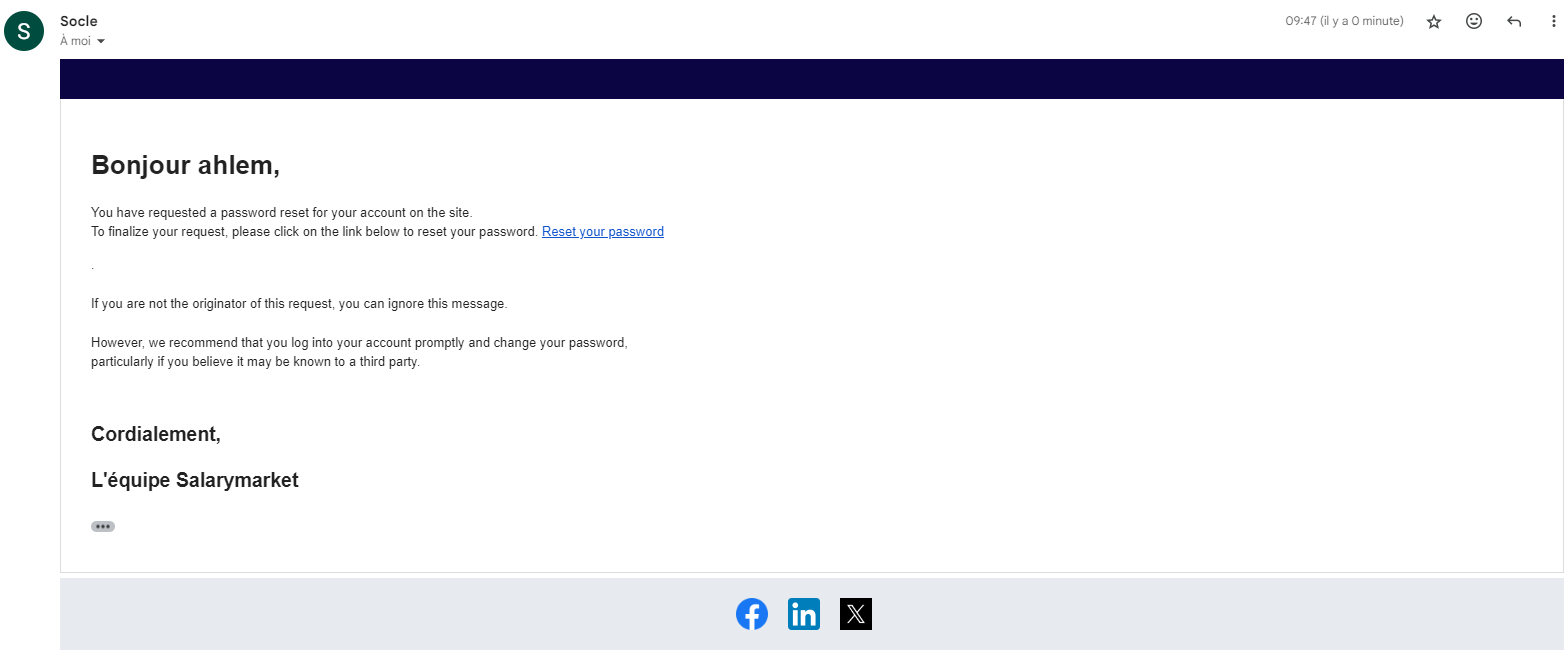The width and height of the screenshot is (1566, 651).
Task: Star this email from Socle
Action: click(x=1433, y=22)
